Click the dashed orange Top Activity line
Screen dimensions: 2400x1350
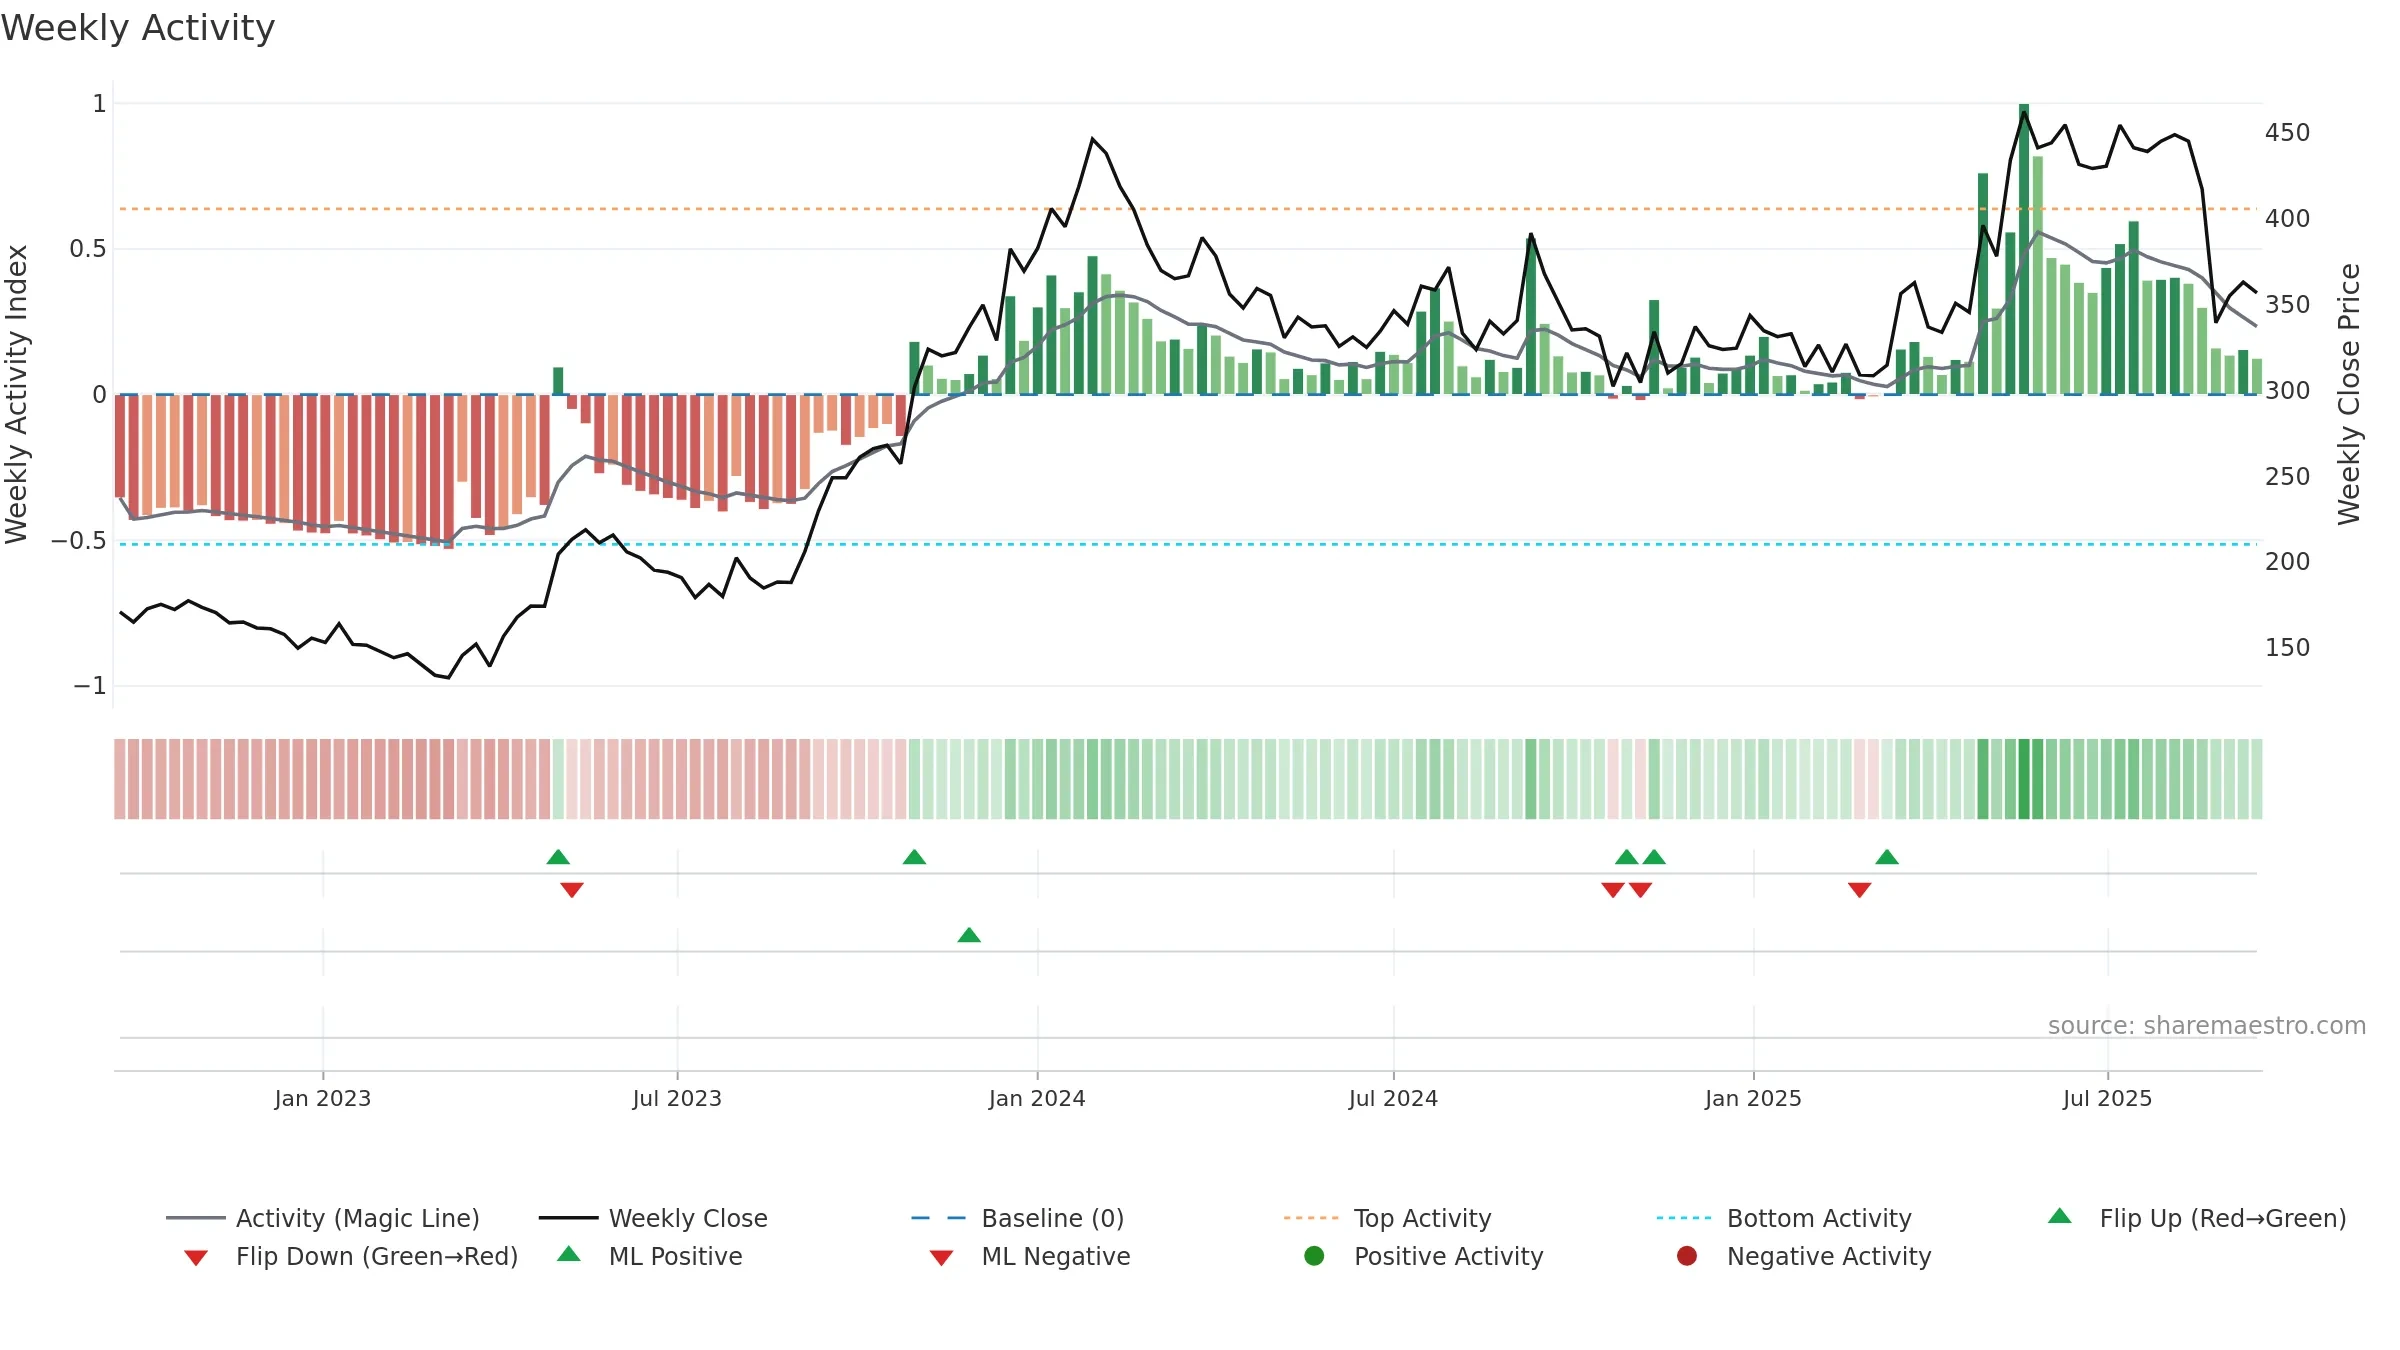pyautogui.click(x=1188, y=209)
